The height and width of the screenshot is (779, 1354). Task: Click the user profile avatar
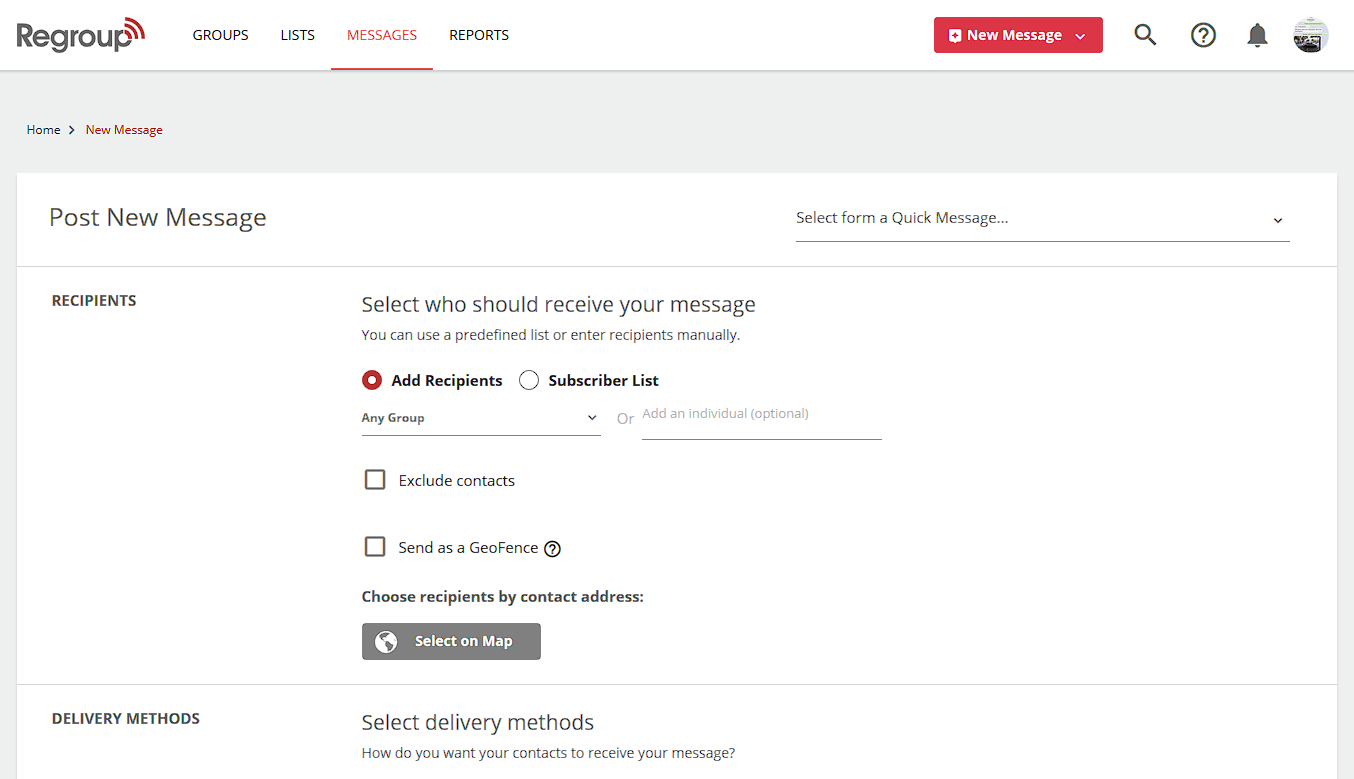[1310, 34]
